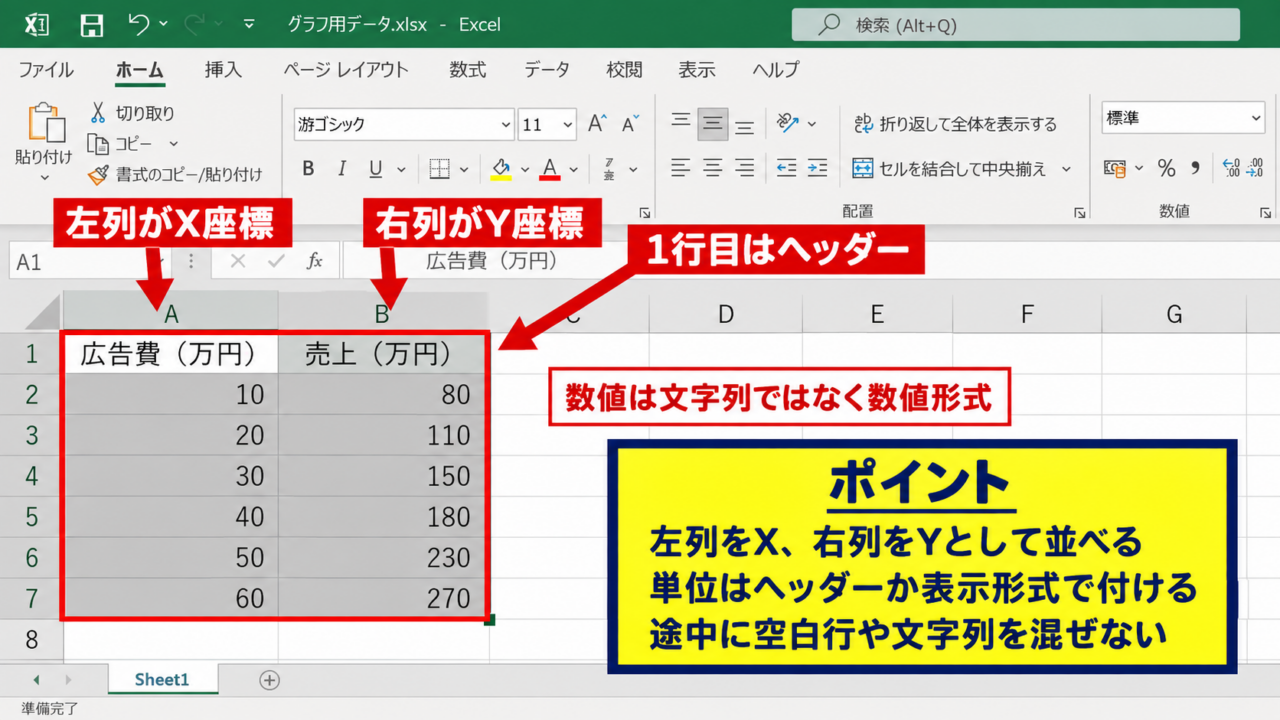Add a new sheet with plus icon
1280x720 pixels.
point(269,680)
